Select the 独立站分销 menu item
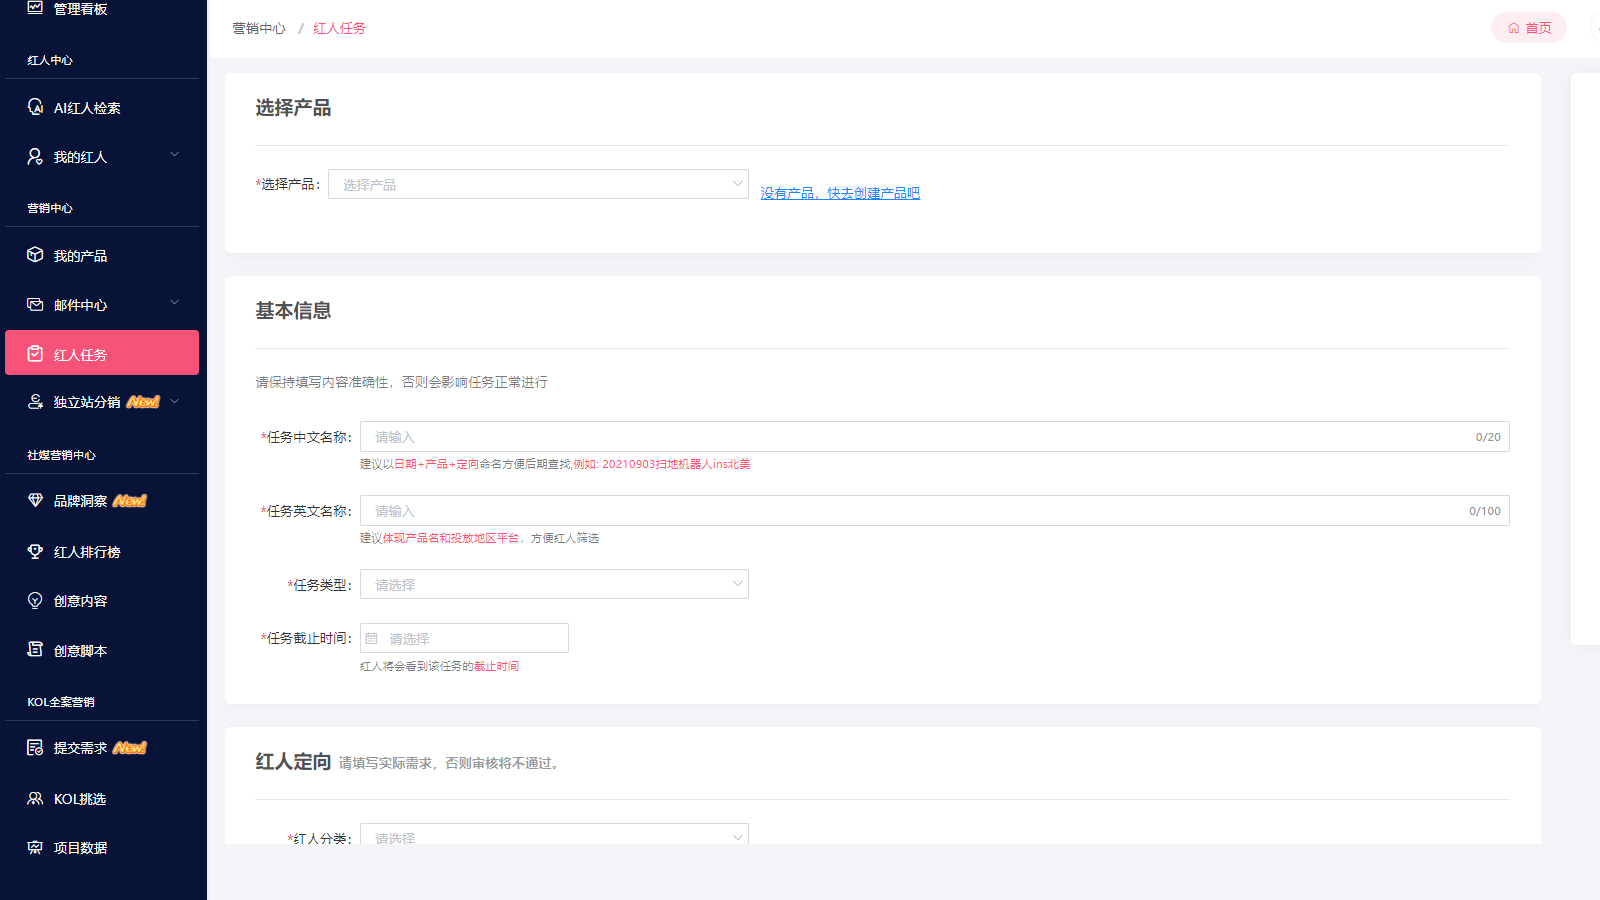 click(x=100, y=401)
